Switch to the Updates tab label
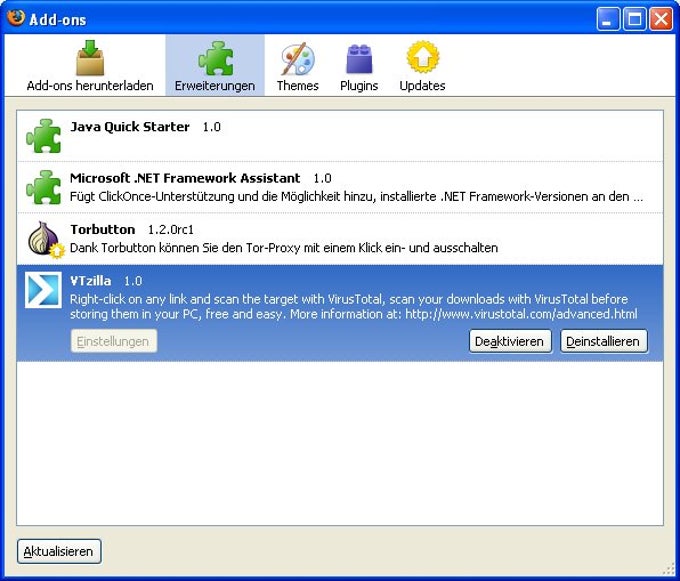The width and height of the screenshot is (680, 581). click(422, 85)
